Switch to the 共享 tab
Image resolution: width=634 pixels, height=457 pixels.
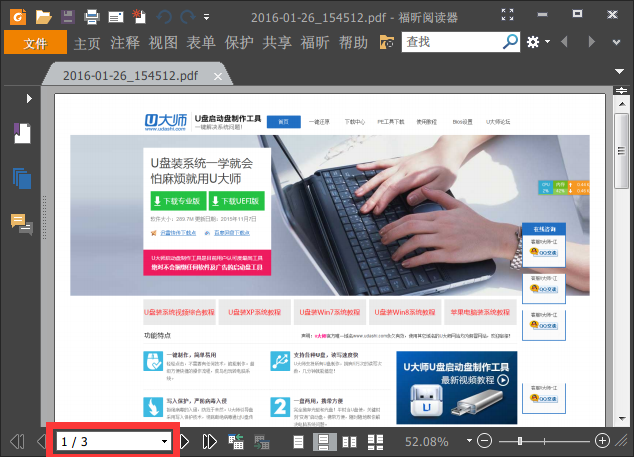(277, 42)
